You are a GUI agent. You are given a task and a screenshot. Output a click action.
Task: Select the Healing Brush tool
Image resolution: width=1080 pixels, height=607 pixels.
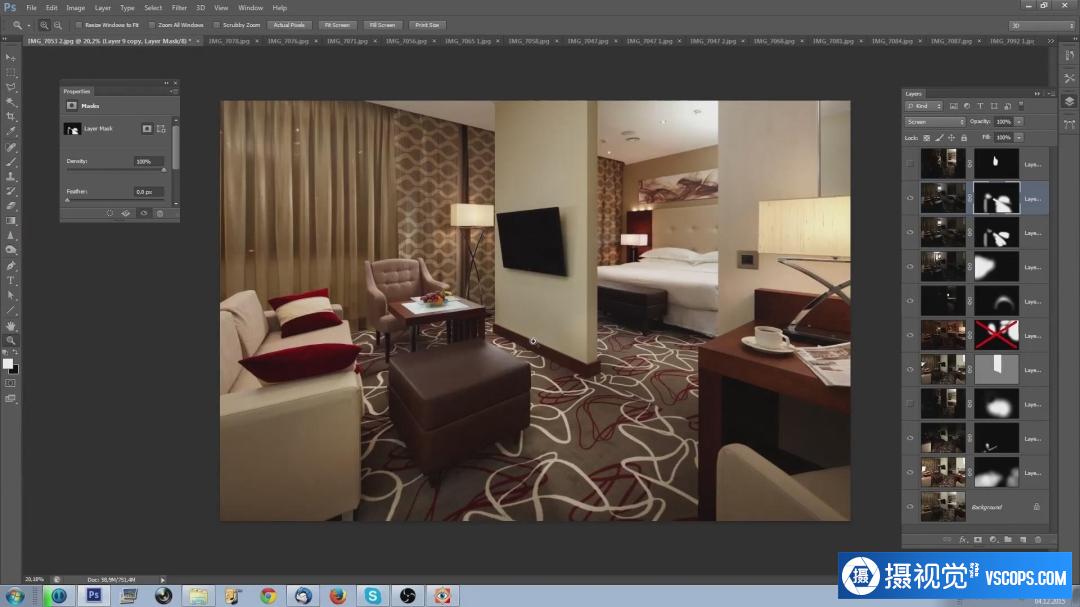coord(10,147)
